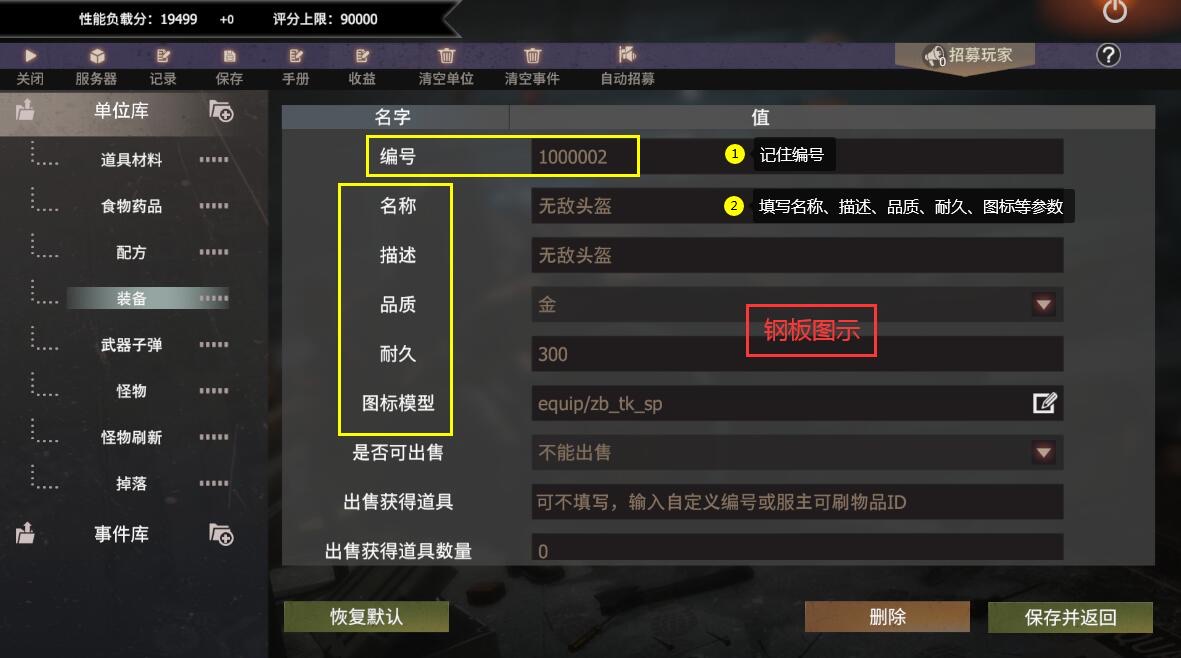Click add-folder icon next to 单位库

coord(221,111)
